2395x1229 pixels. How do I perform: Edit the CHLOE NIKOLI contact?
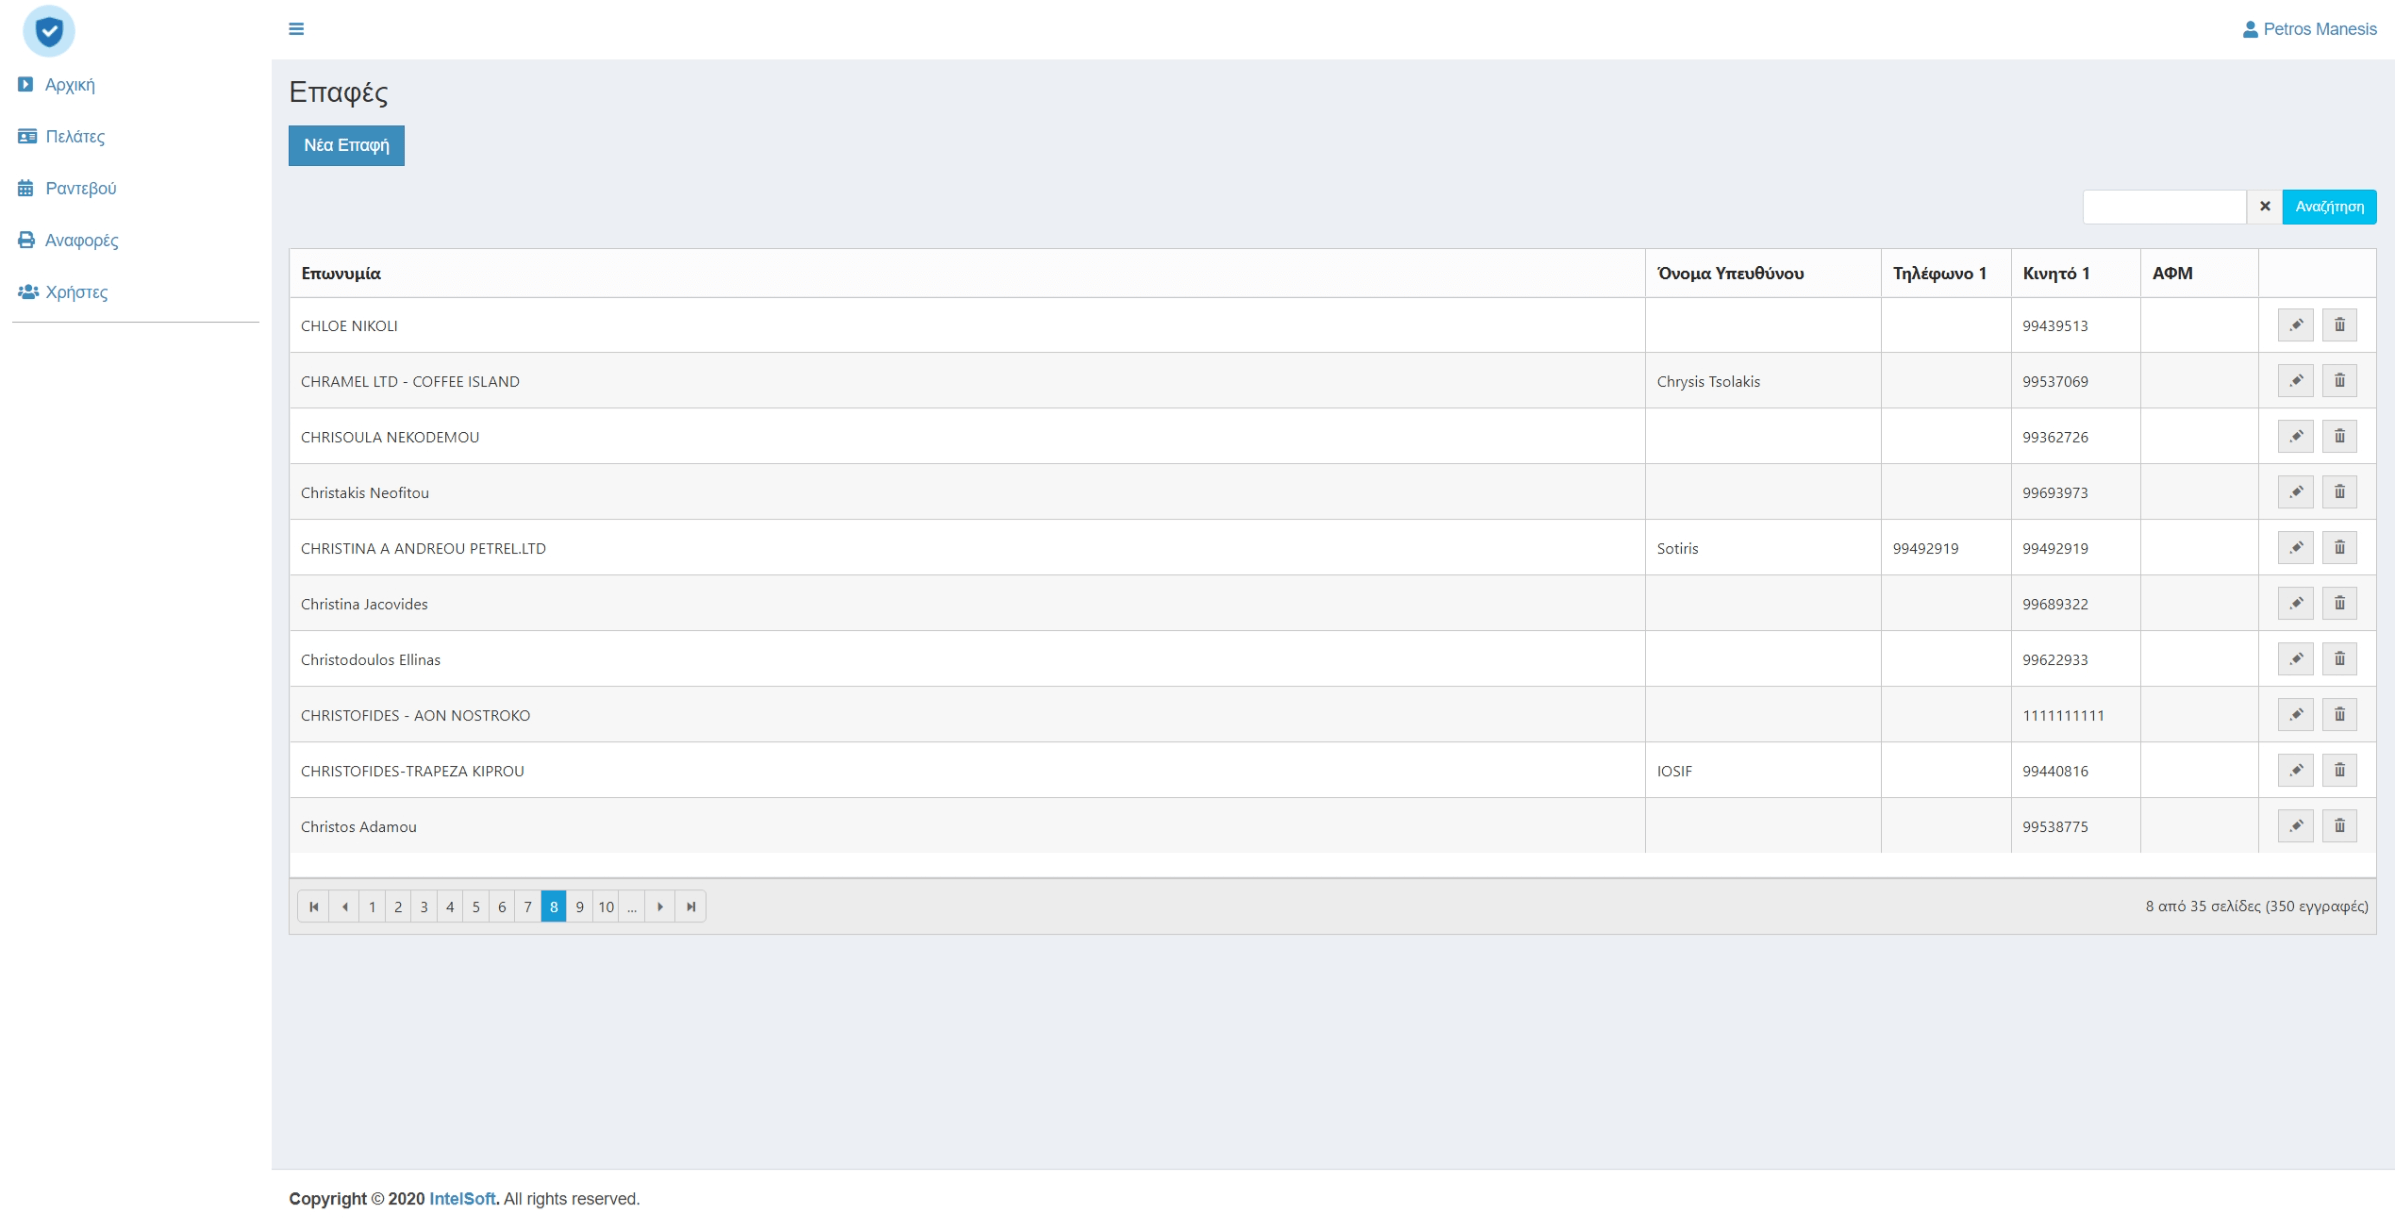click(x=2295, y=325)
